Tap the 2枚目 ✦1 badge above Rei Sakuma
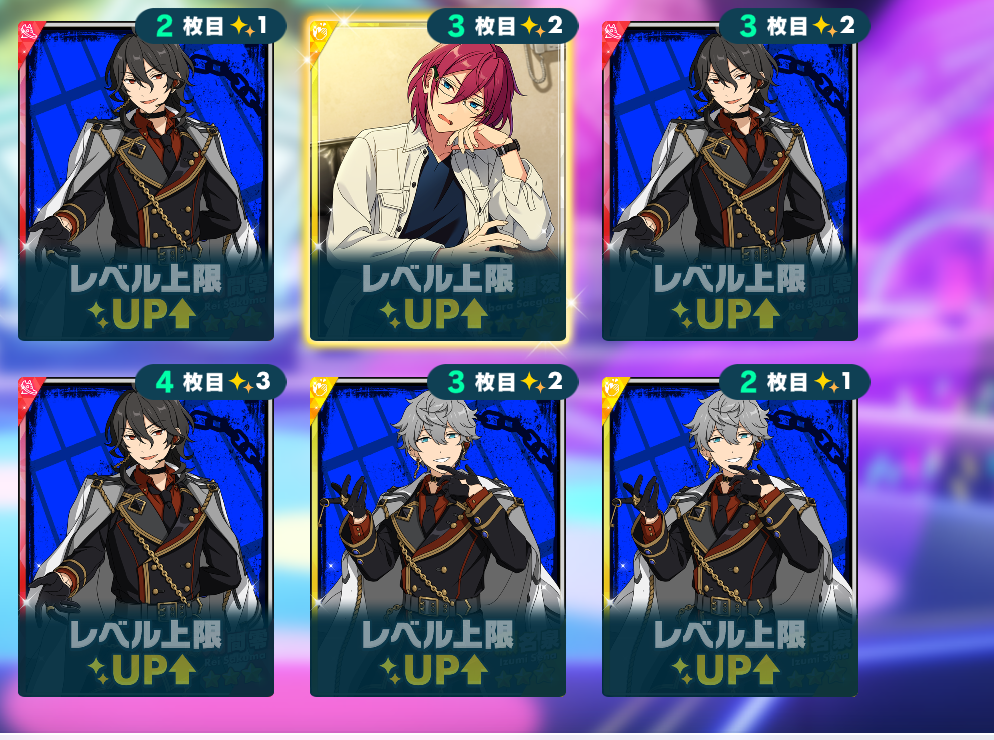Image resolution: width=994 pixels, height=740 pixels. pyautogui.click(x=210, y=26)
